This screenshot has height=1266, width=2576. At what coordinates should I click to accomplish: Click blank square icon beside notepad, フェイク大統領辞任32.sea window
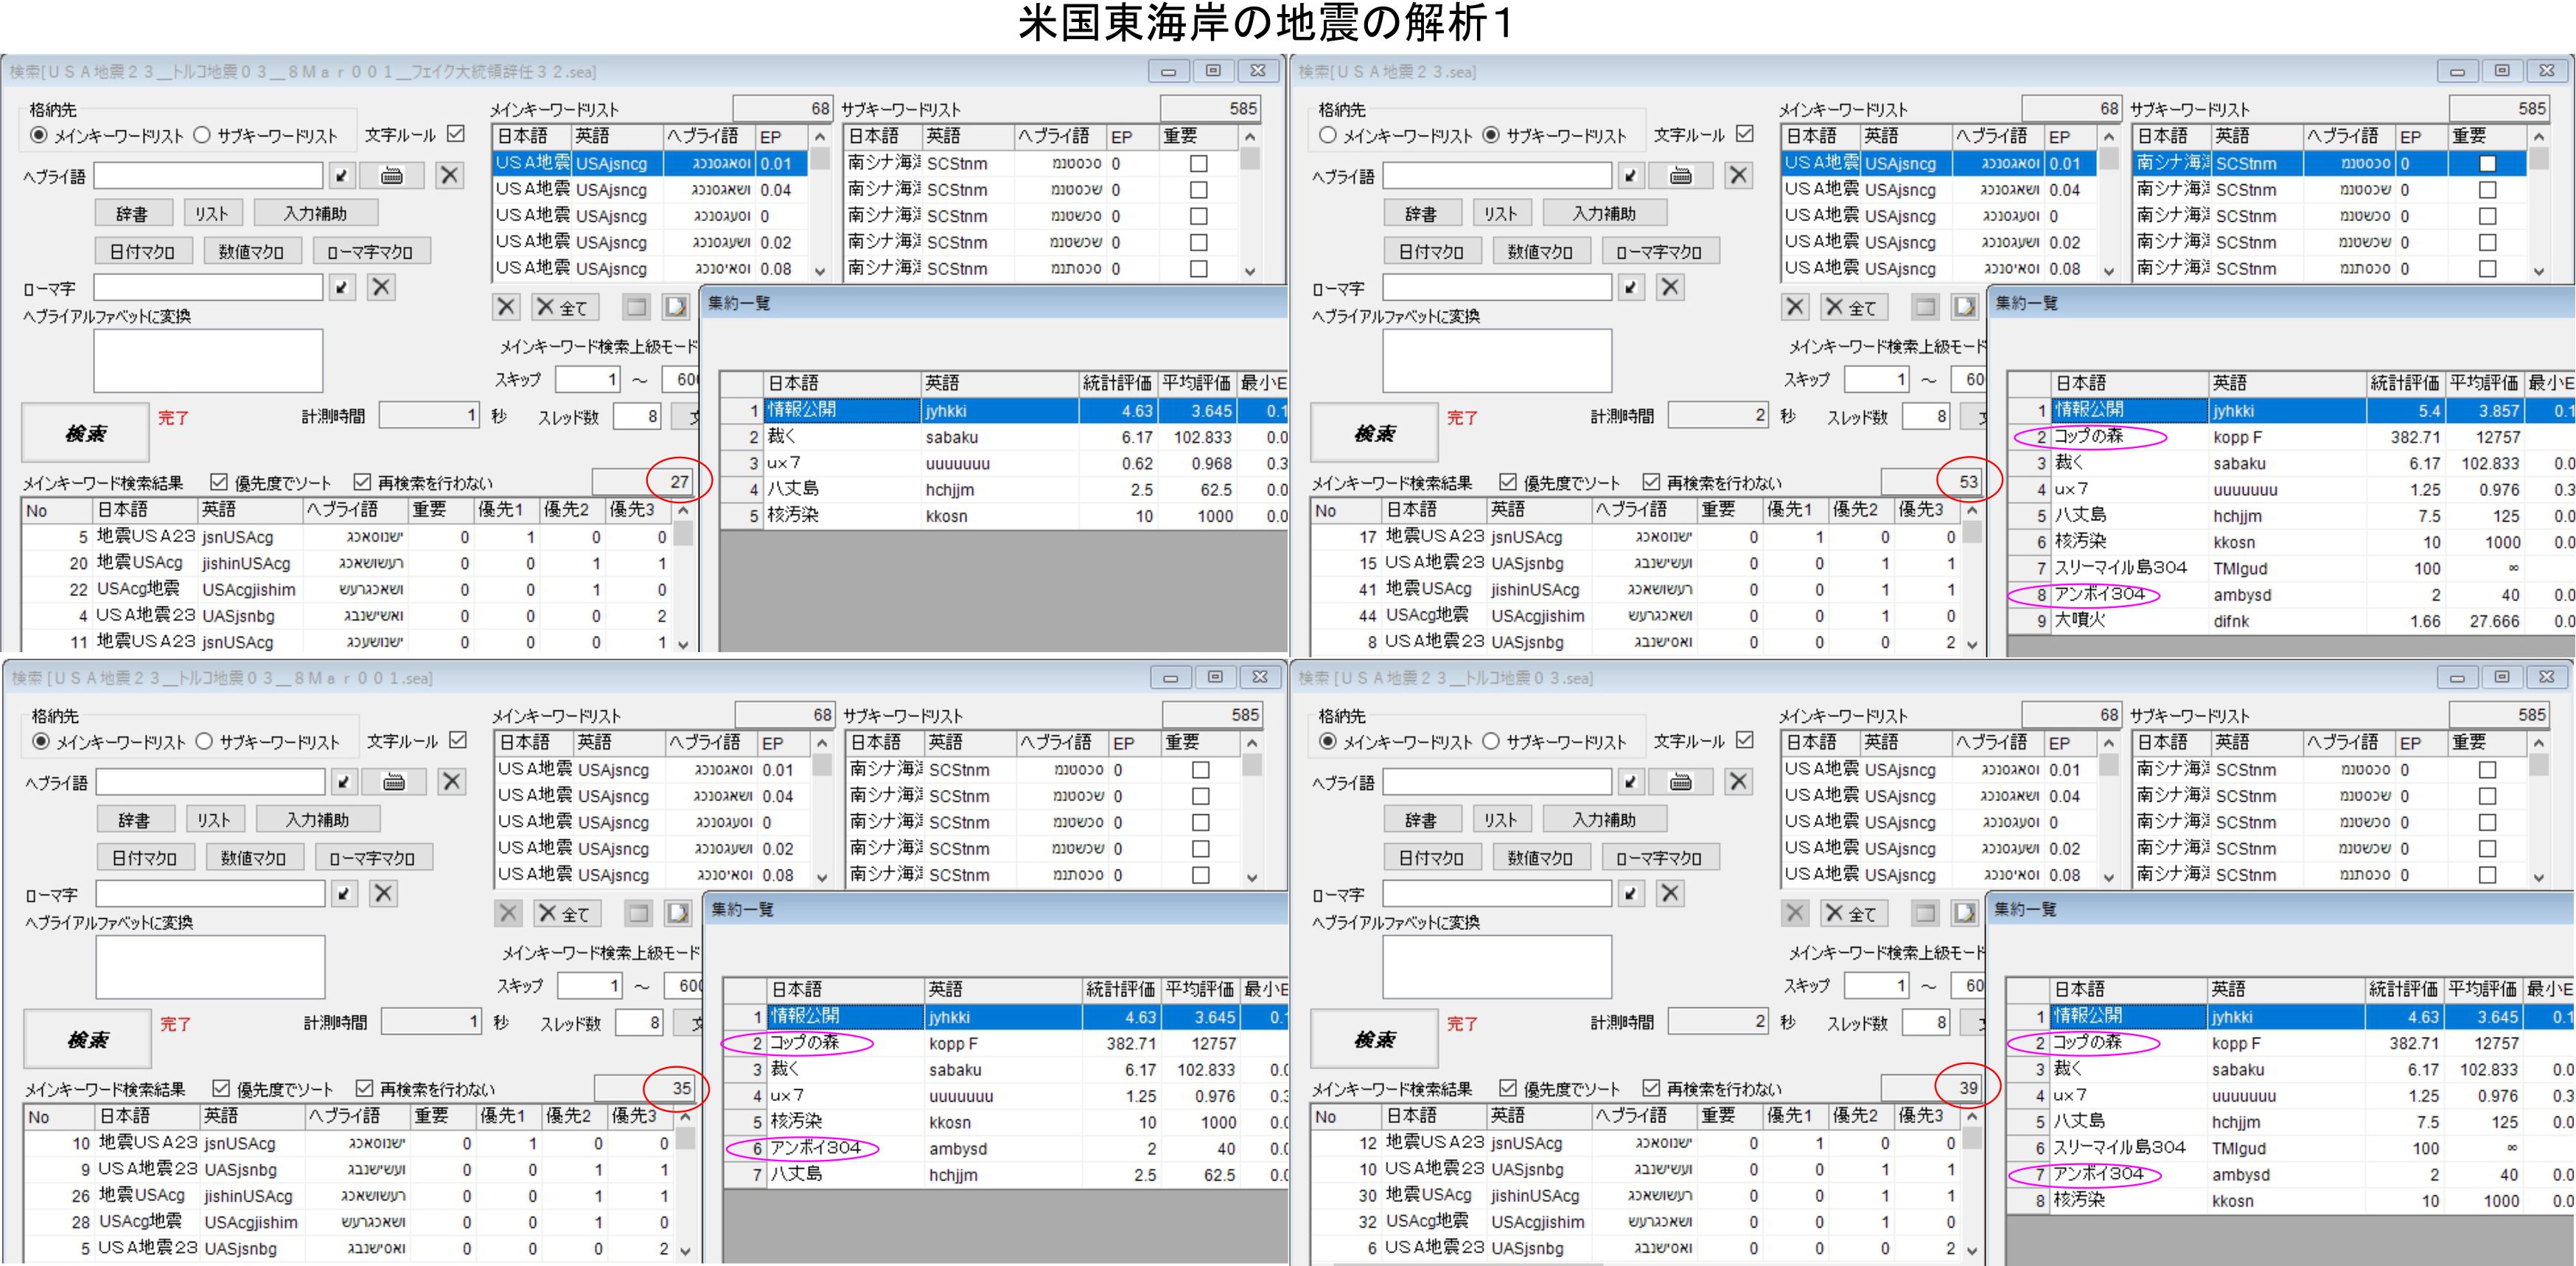pyautogui.click(x=637, y=307)
